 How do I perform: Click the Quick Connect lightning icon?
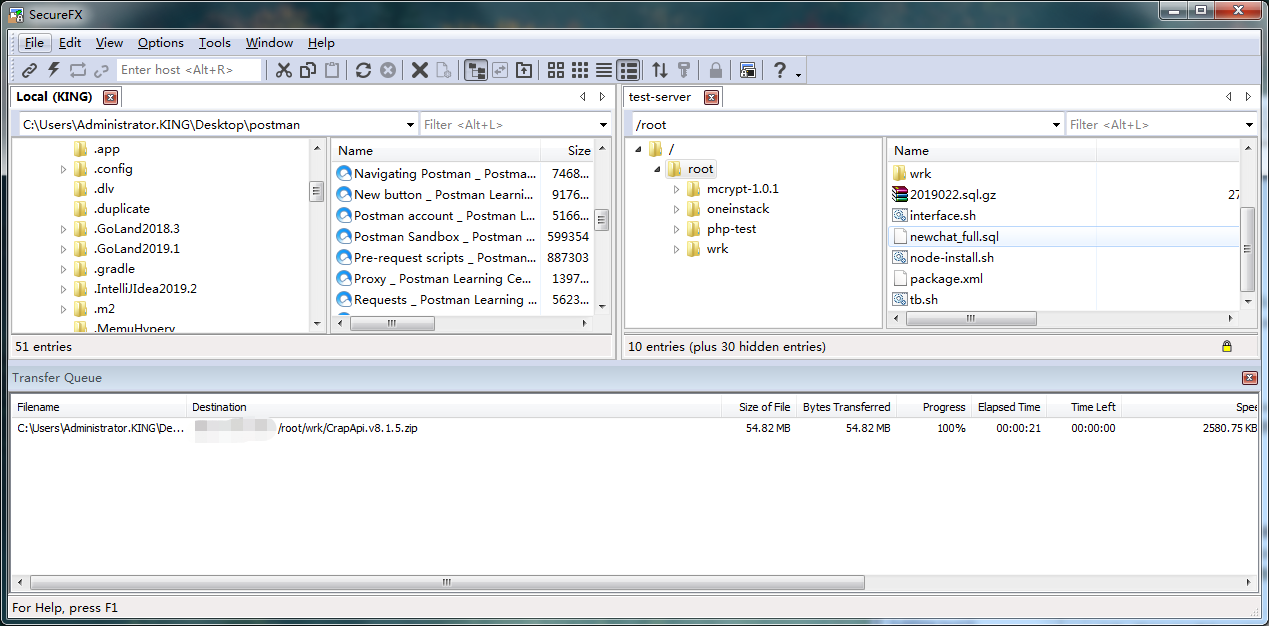[x=53, y=70]
